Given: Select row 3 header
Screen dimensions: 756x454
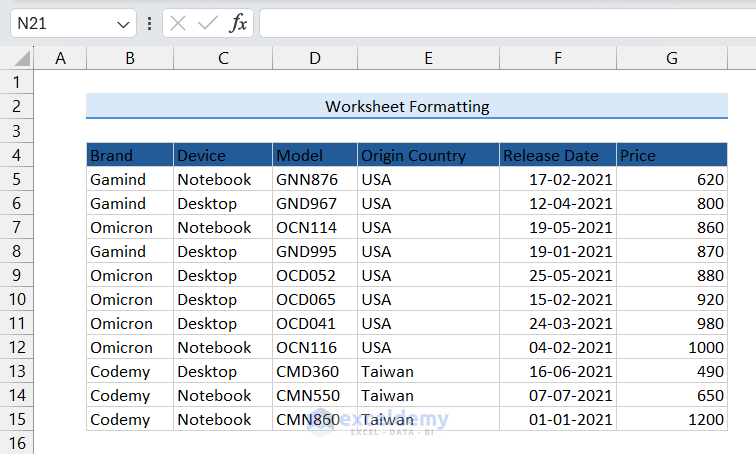Looking at the screenshot, I should [x=16, y=131].
